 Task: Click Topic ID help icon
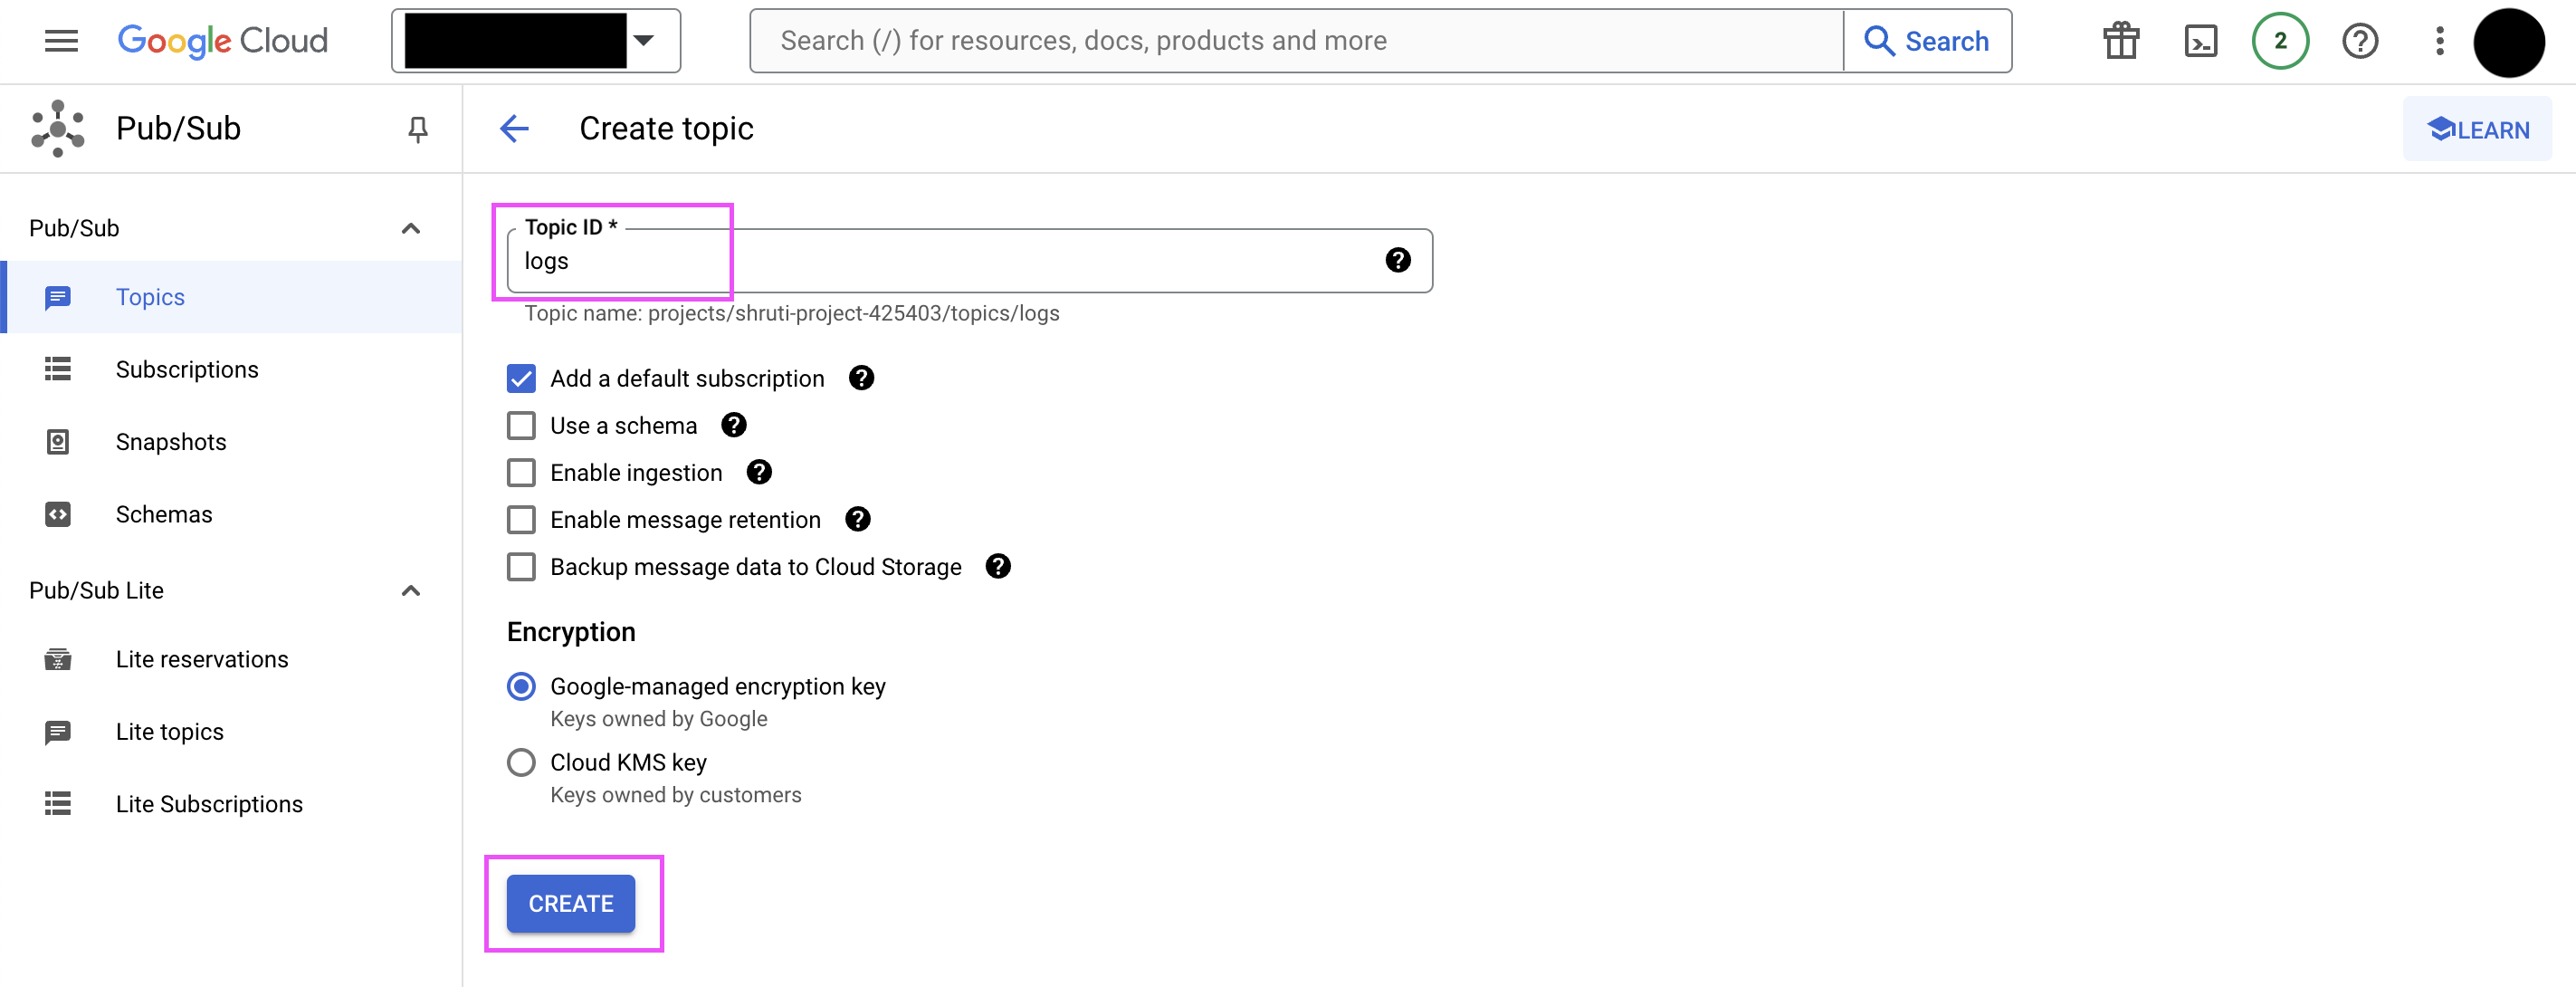[x=1397, y=261]
